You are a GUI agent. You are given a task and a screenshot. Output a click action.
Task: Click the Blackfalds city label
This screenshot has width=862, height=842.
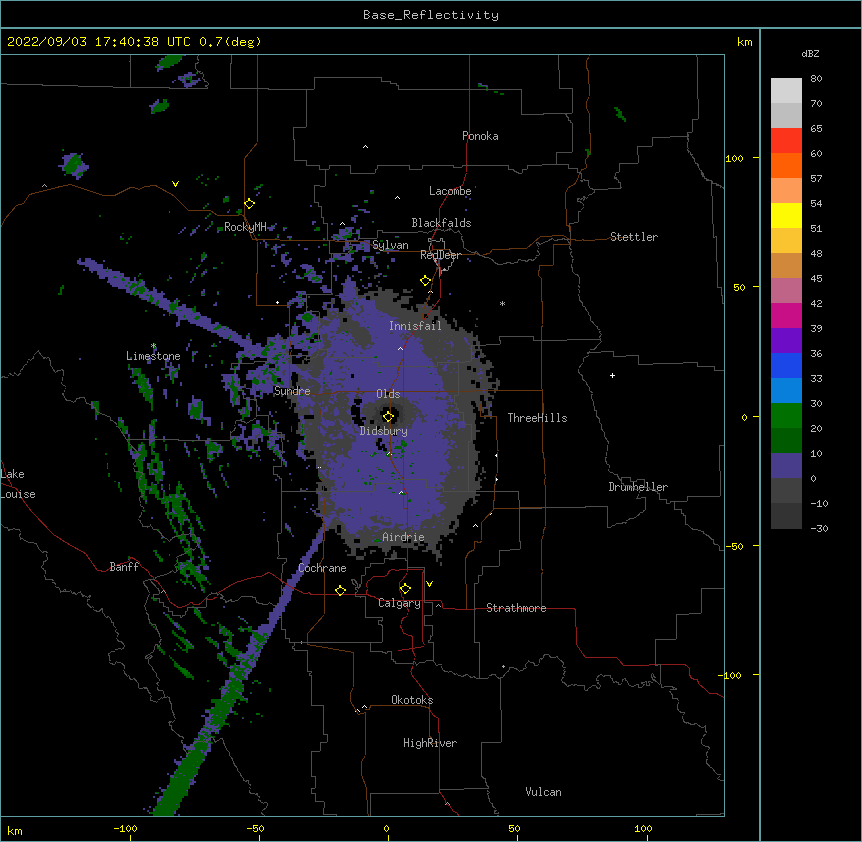(441, 223)
